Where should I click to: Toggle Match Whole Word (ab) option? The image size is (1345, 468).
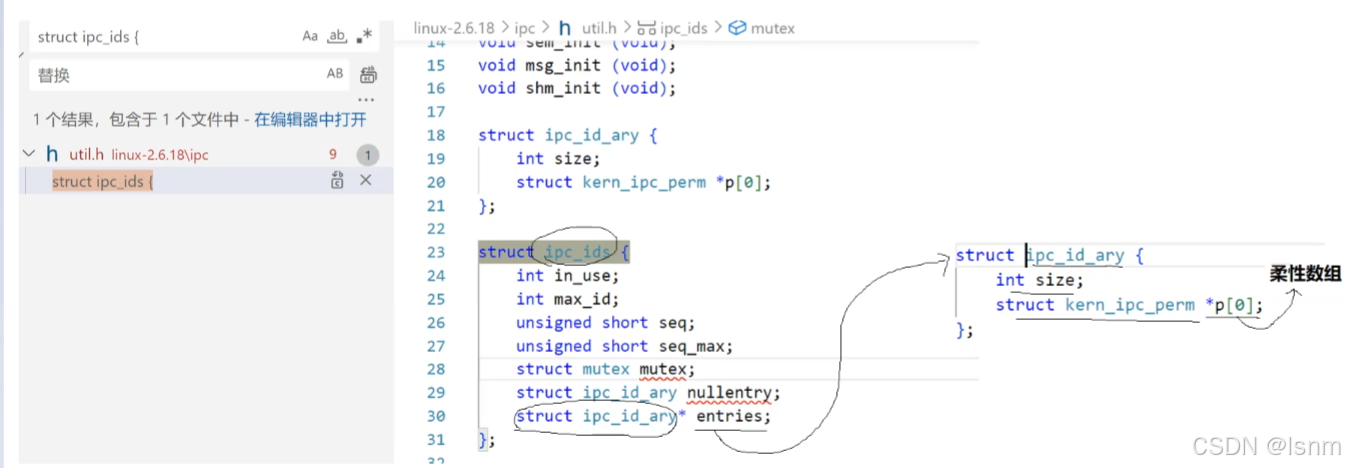[337, 36]
